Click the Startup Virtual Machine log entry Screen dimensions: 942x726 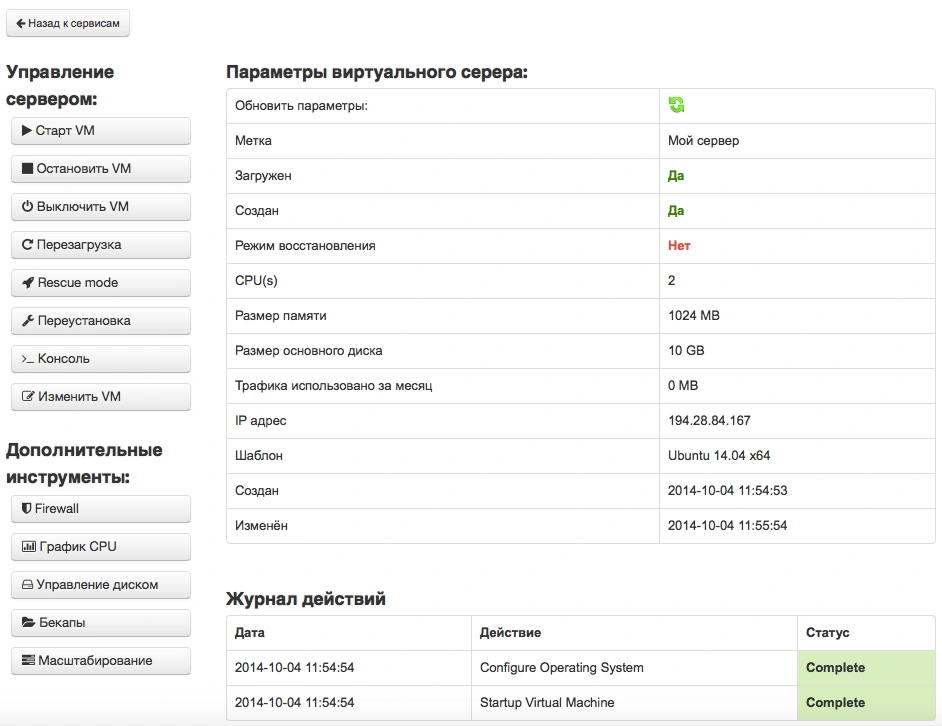(x=547, y=703)
